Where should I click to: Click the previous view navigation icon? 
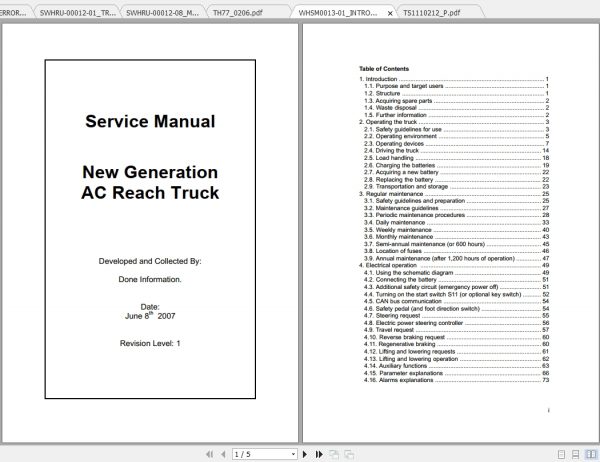pyautogui.click(x=334, y=454)
